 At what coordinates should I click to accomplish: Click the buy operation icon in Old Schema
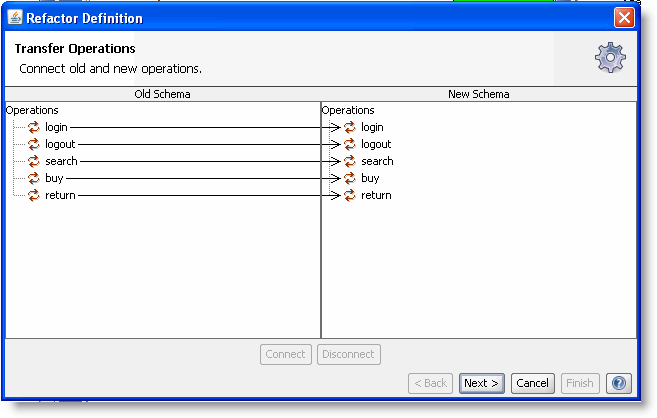(x=34, y=178)
